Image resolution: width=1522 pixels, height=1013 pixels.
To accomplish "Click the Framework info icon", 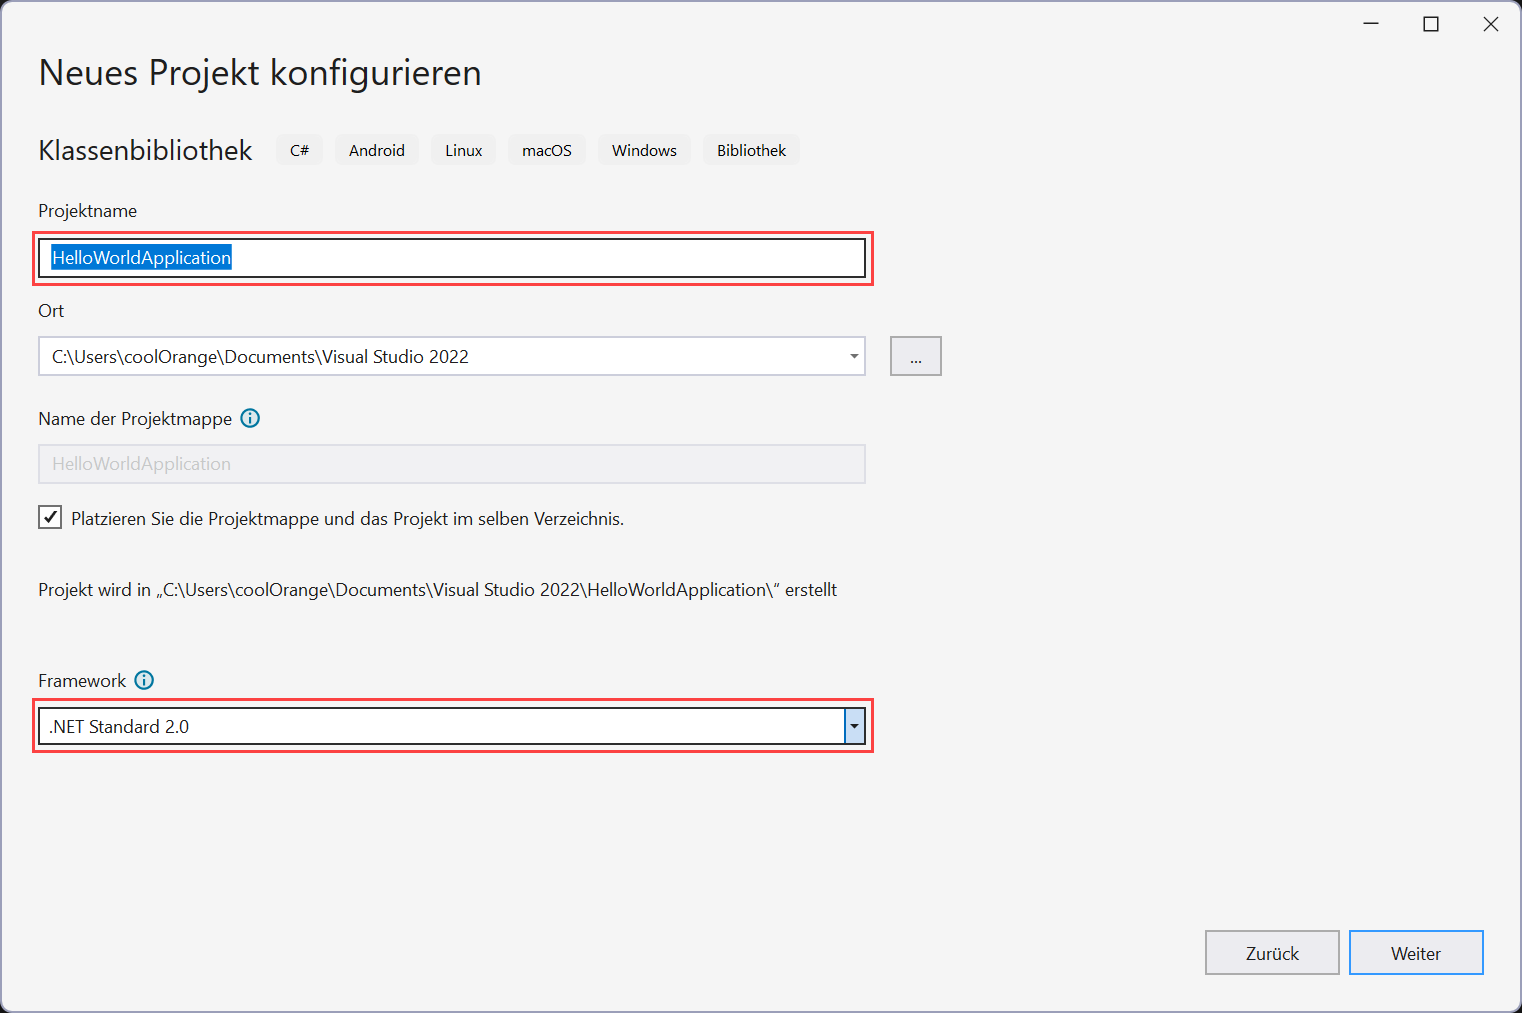I will pyautogui.click(x=144, y=680).
